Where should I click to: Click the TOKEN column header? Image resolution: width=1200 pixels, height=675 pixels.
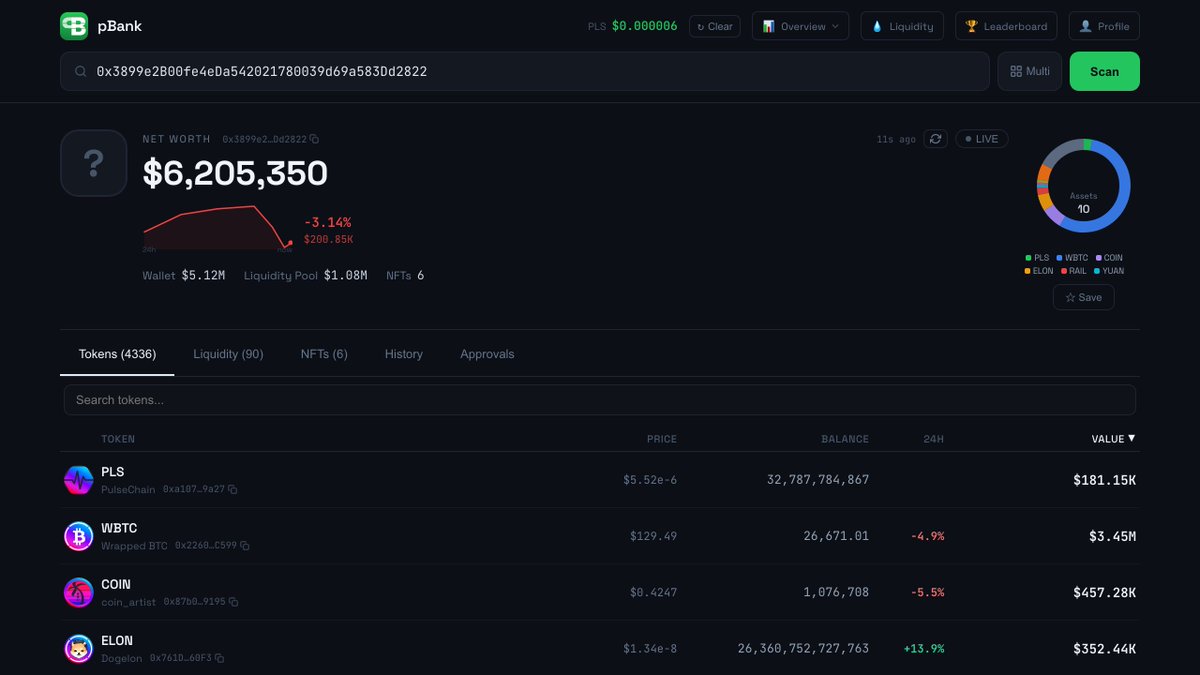pos(118,439)
